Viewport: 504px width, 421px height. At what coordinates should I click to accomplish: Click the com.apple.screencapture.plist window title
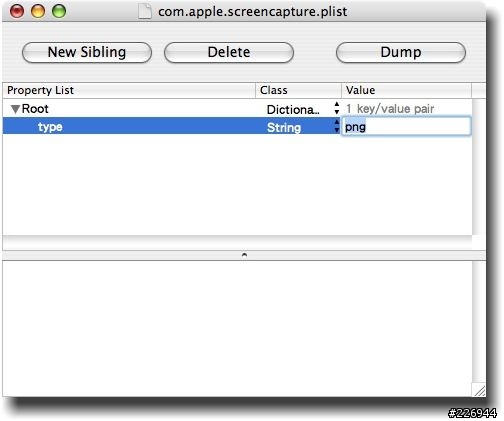click(x=252, y=12)
